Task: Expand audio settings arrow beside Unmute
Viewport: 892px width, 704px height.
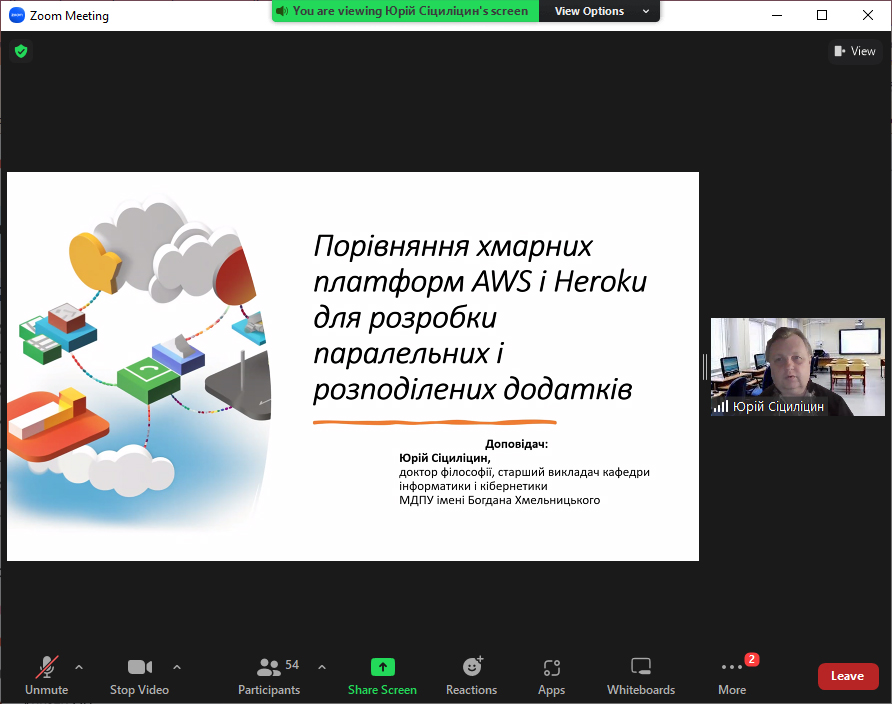Action: pos(79,667)
